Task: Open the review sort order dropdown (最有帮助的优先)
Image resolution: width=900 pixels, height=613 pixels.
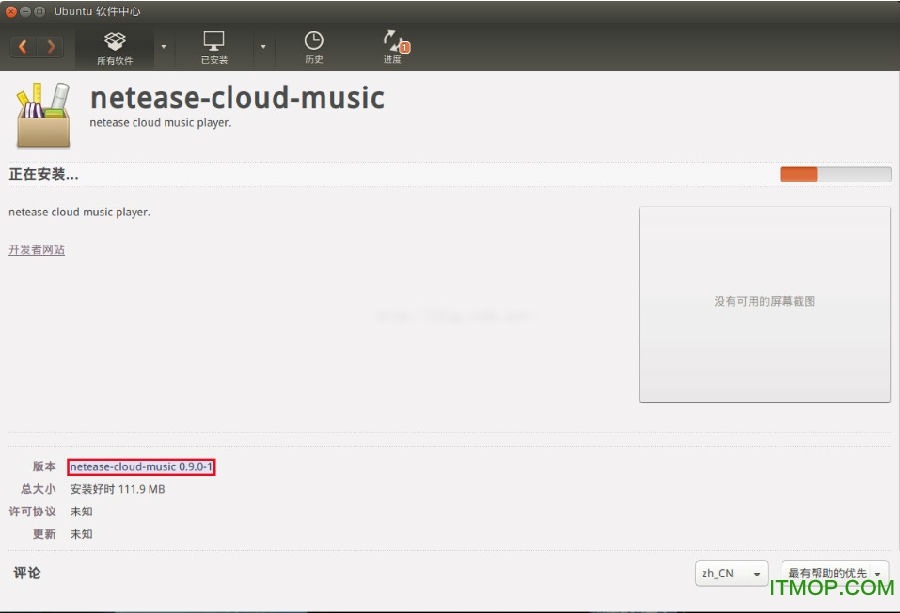Action: [835, 573]
